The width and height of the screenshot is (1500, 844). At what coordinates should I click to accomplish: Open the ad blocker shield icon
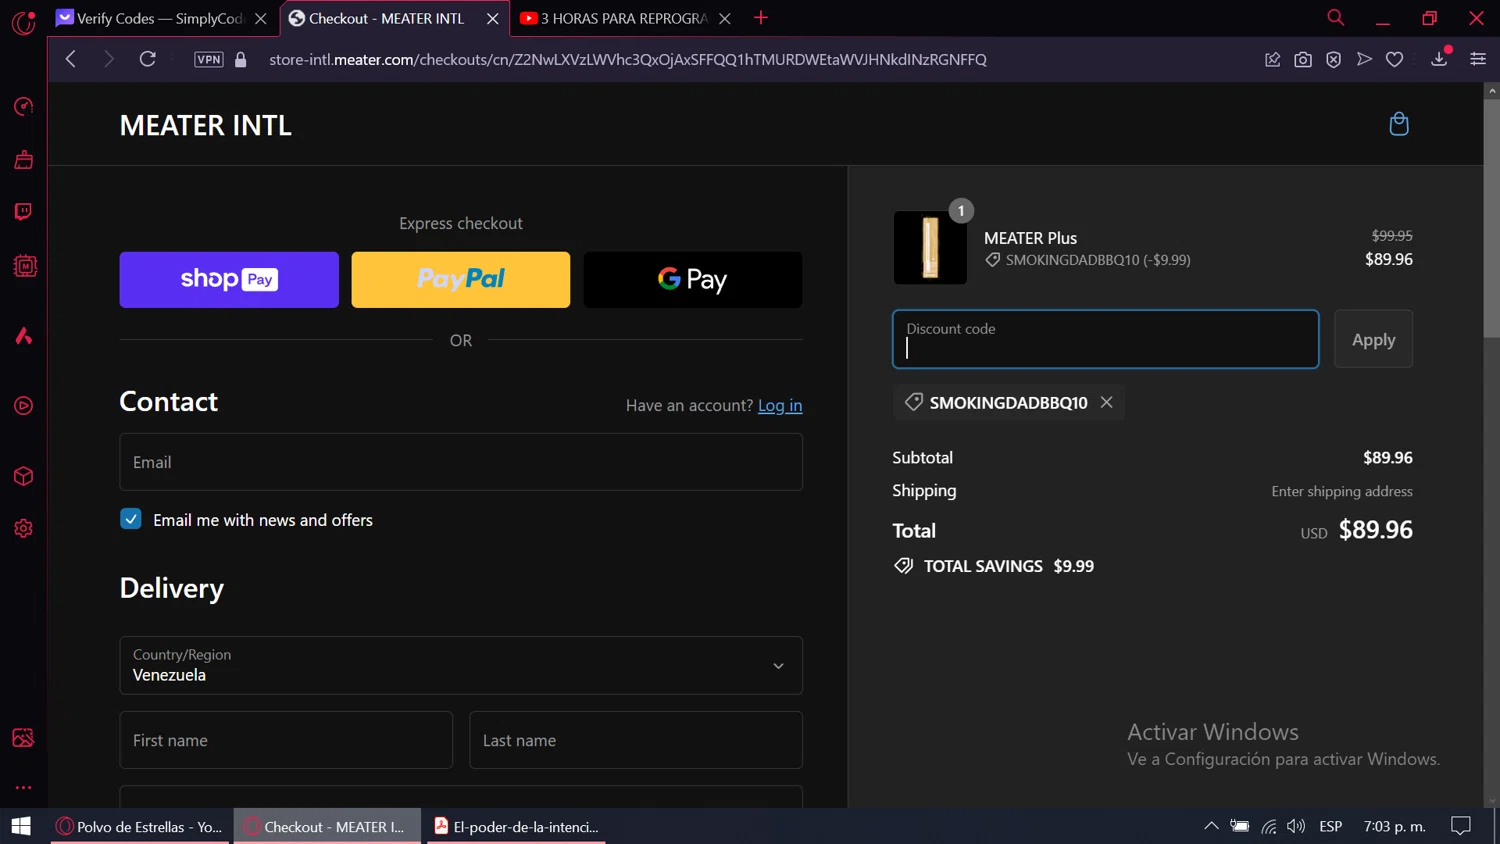click(1333, 59)
